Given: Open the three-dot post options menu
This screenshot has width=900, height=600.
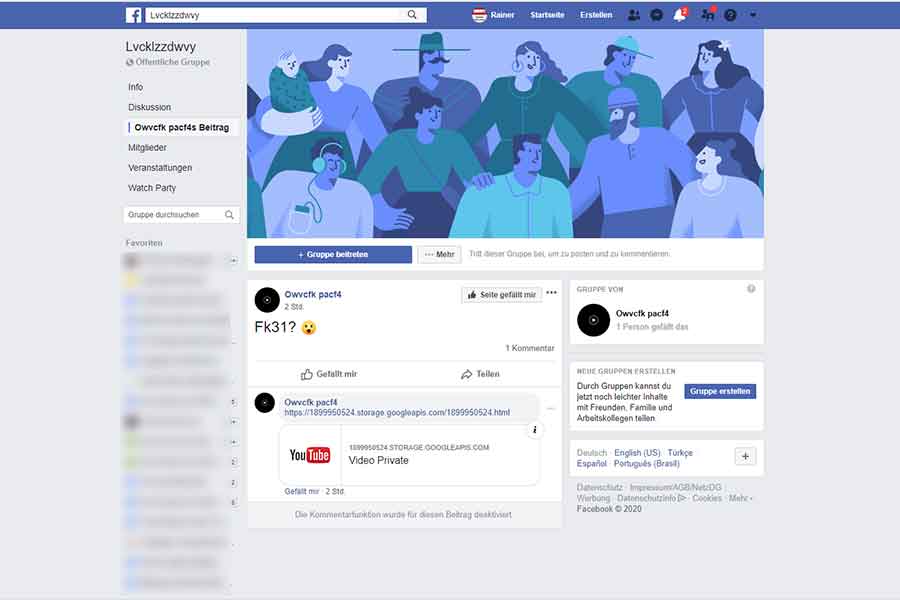Looking at the screenshot, I should 551,293.
